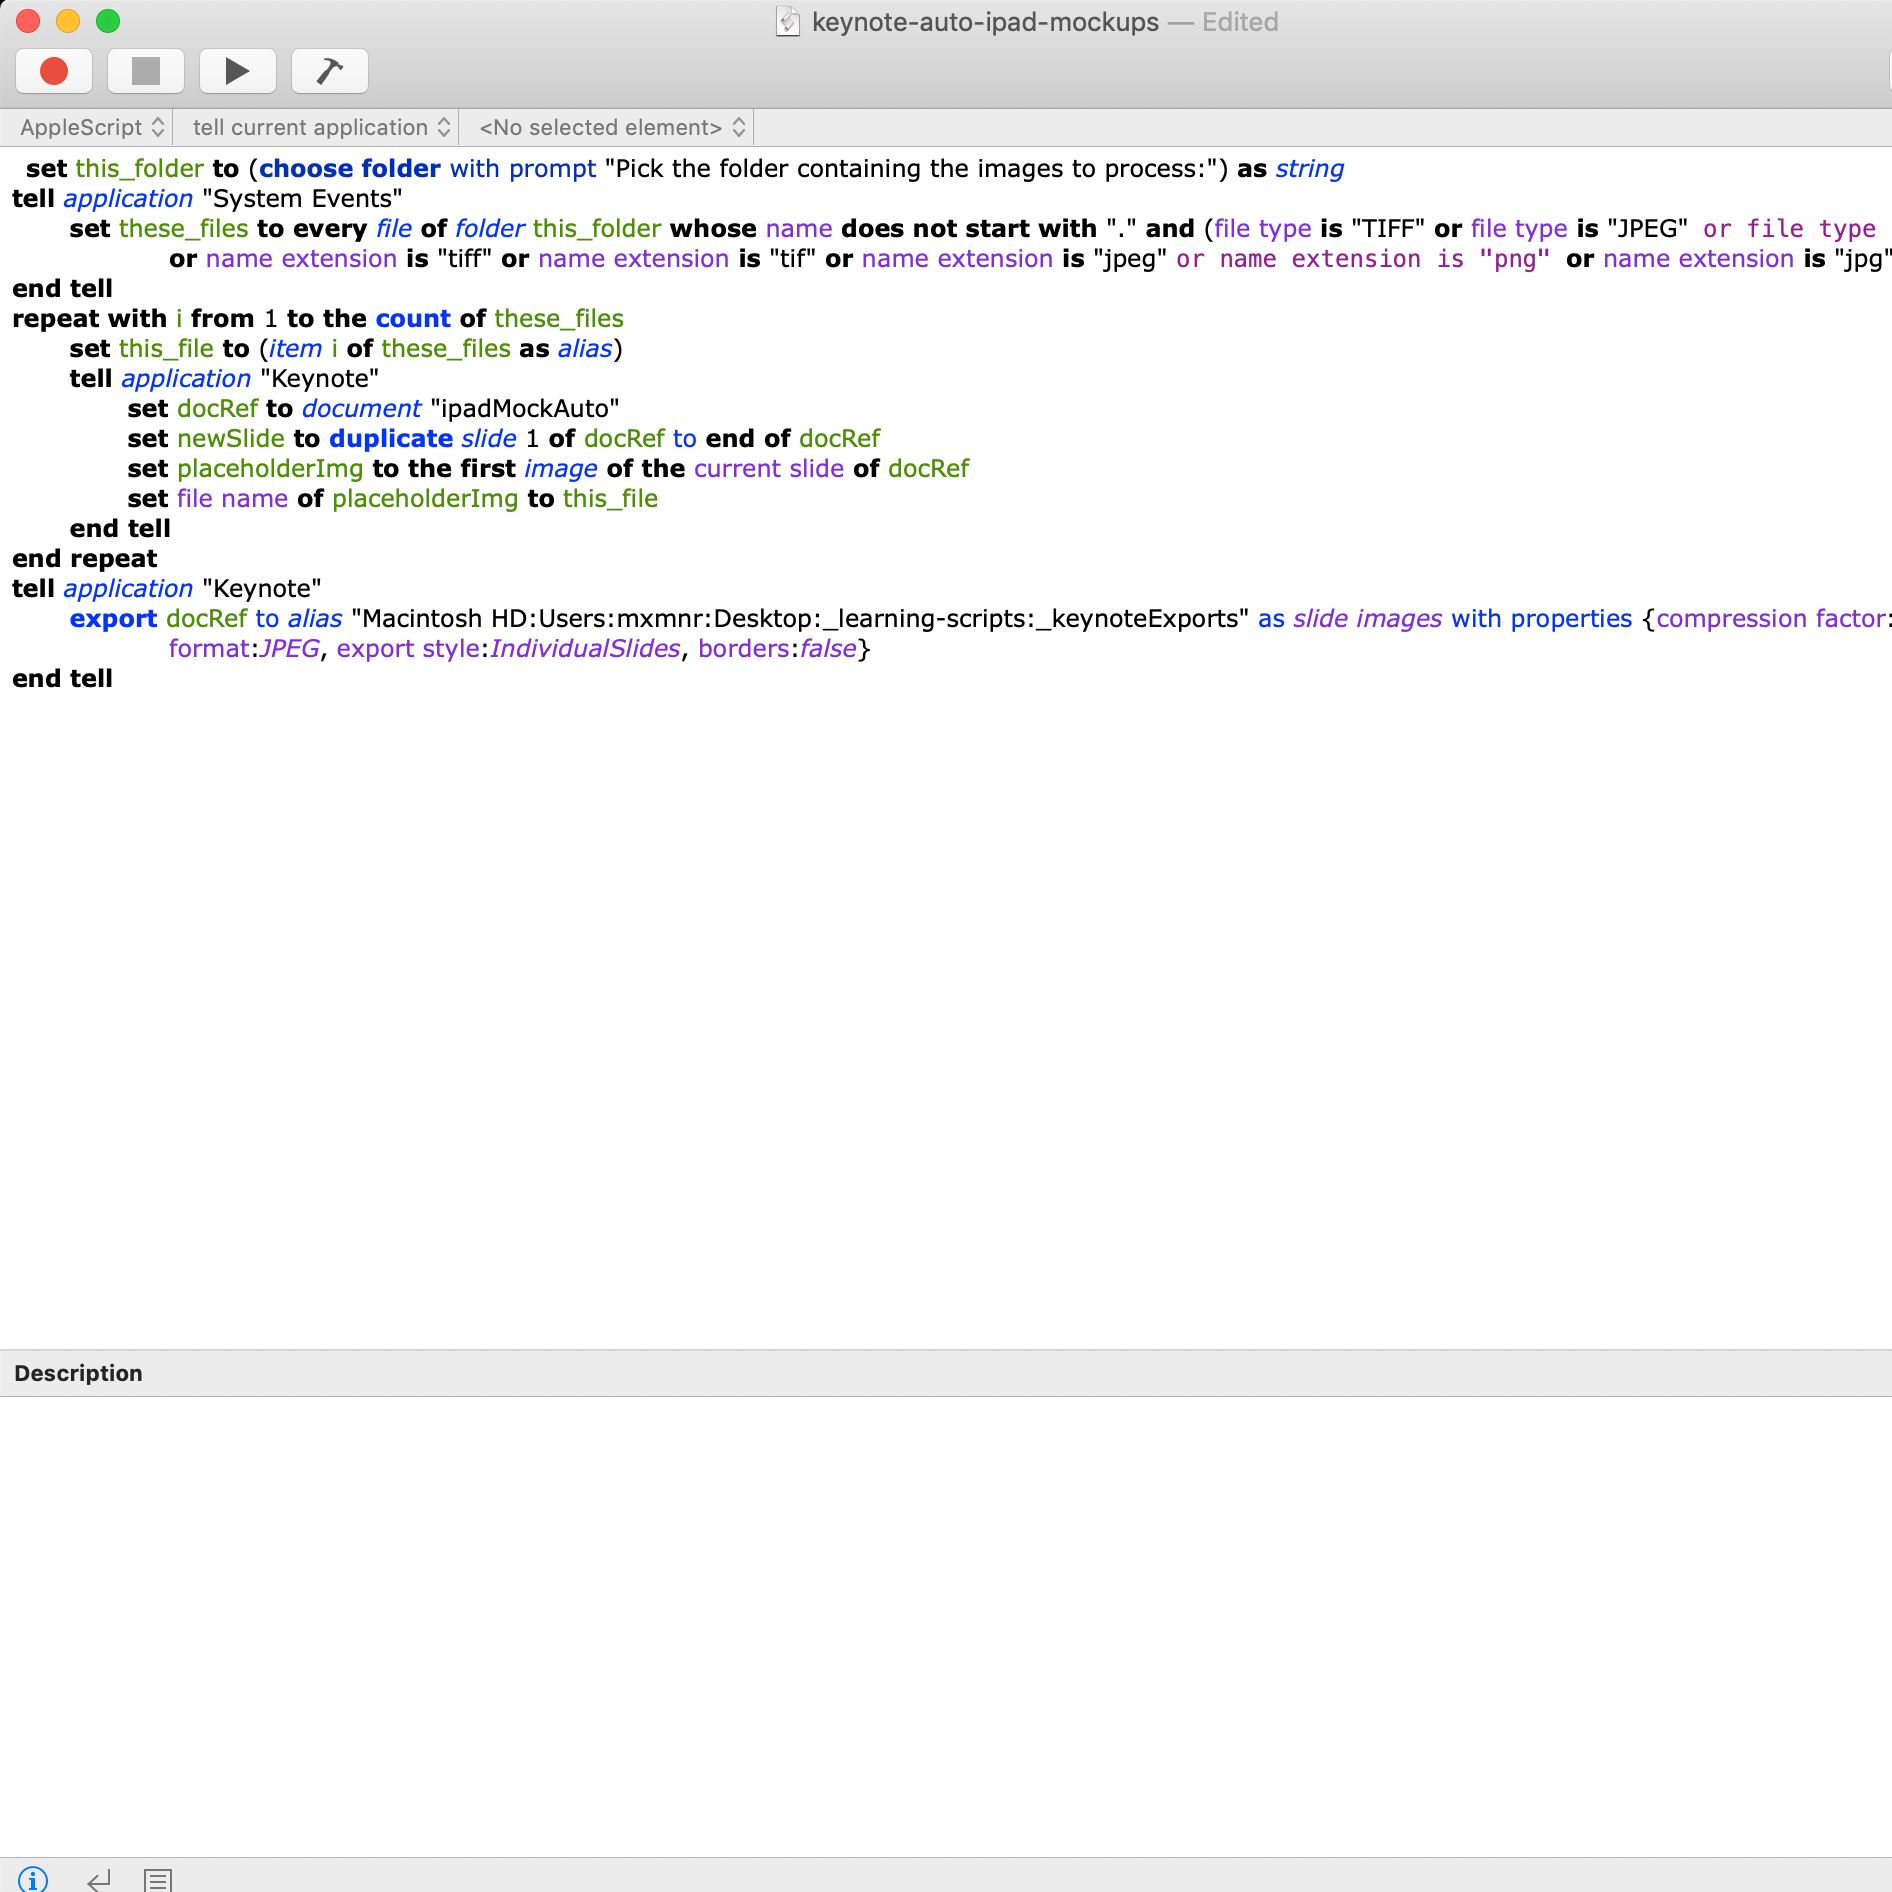This screenshot has width=1892, height=1892.
Task: Open the 'tell current application' dropdown
Action: coord(320,127)
